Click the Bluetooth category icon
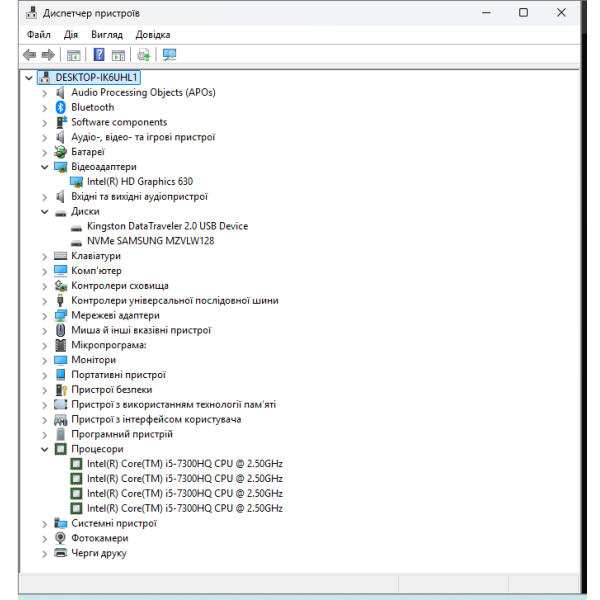This screenshot has height=600, width=600. [60, 107]
